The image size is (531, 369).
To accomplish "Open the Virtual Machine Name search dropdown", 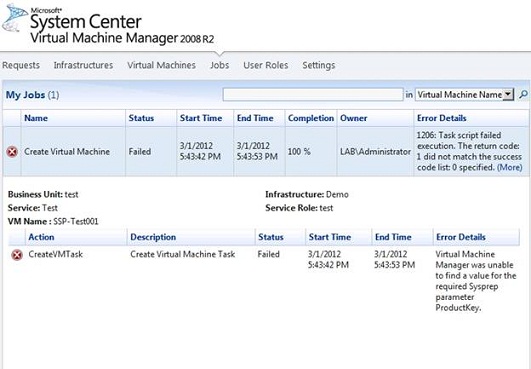I will (464, 95).
